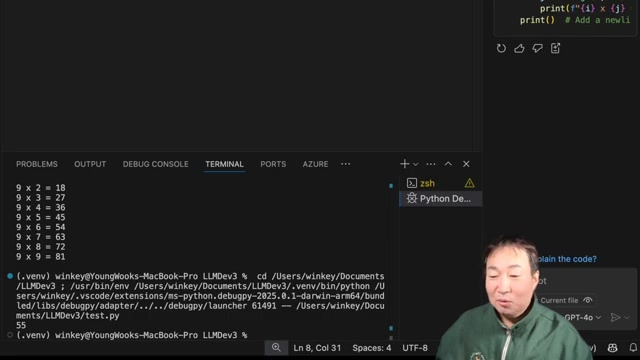Send the chat message with the arrow icon
The image size is (640, 360).
(615, 318)
